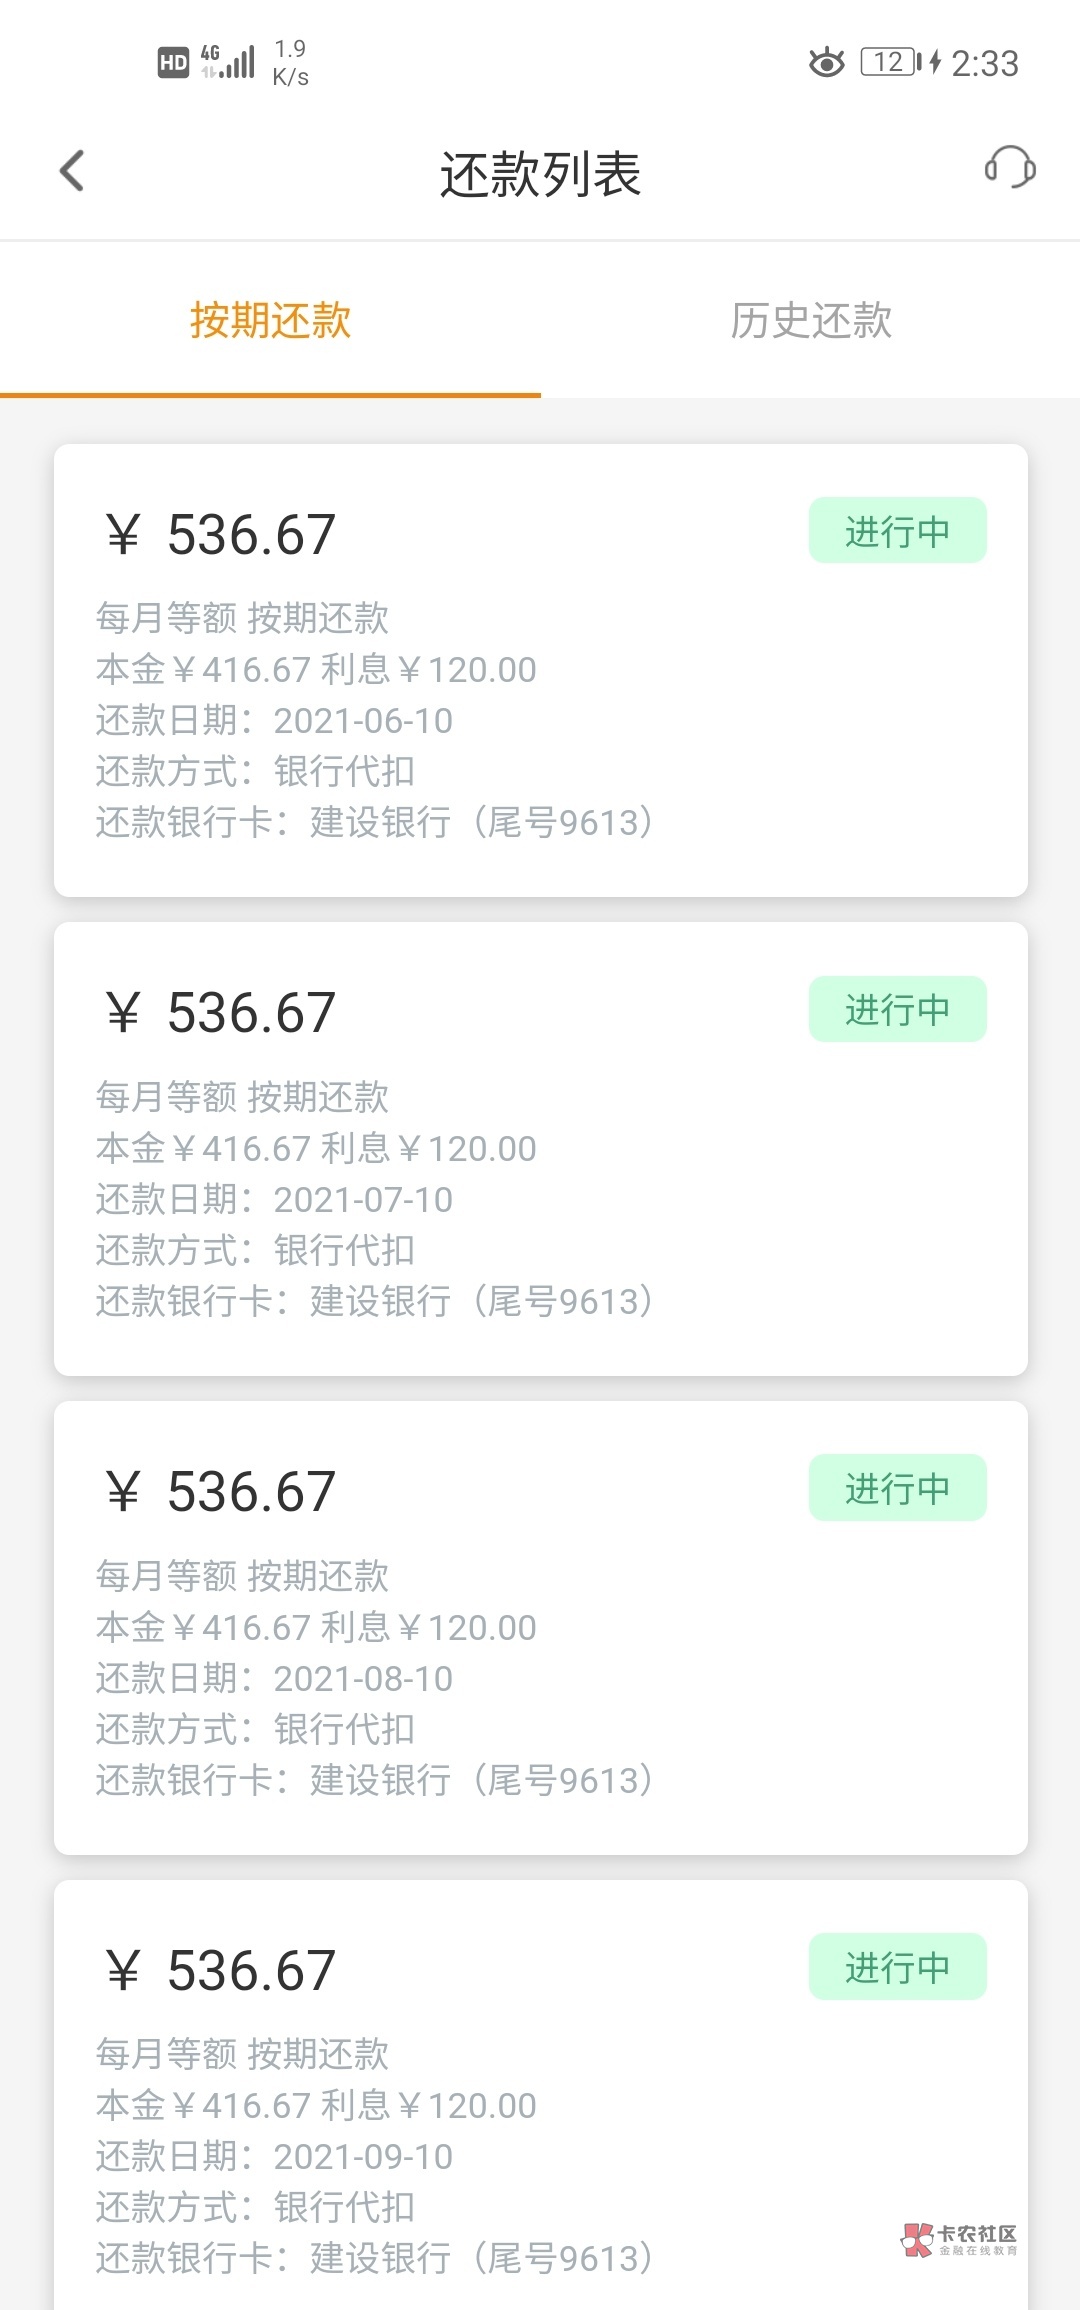The height and width of the screenshot is (2310, 1080).
Task: Tap the battery indicator icon
Action: pos(891,62)
